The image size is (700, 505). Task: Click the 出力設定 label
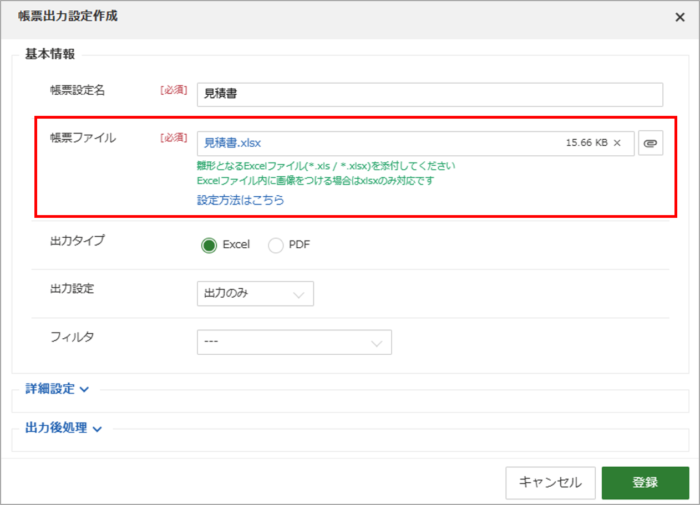point(72,289)
